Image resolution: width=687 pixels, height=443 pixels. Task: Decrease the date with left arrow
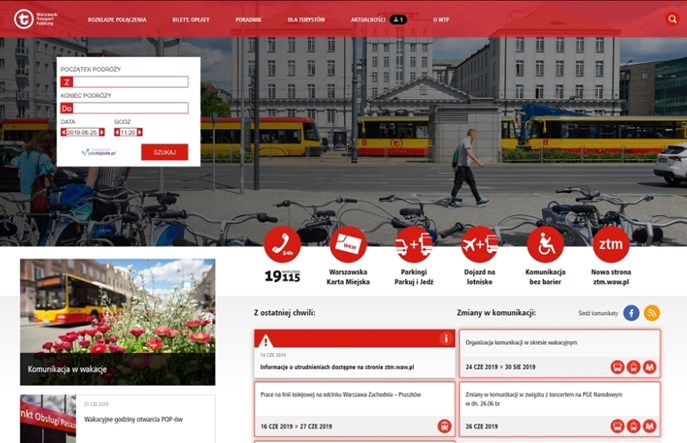tap(64, 132)
